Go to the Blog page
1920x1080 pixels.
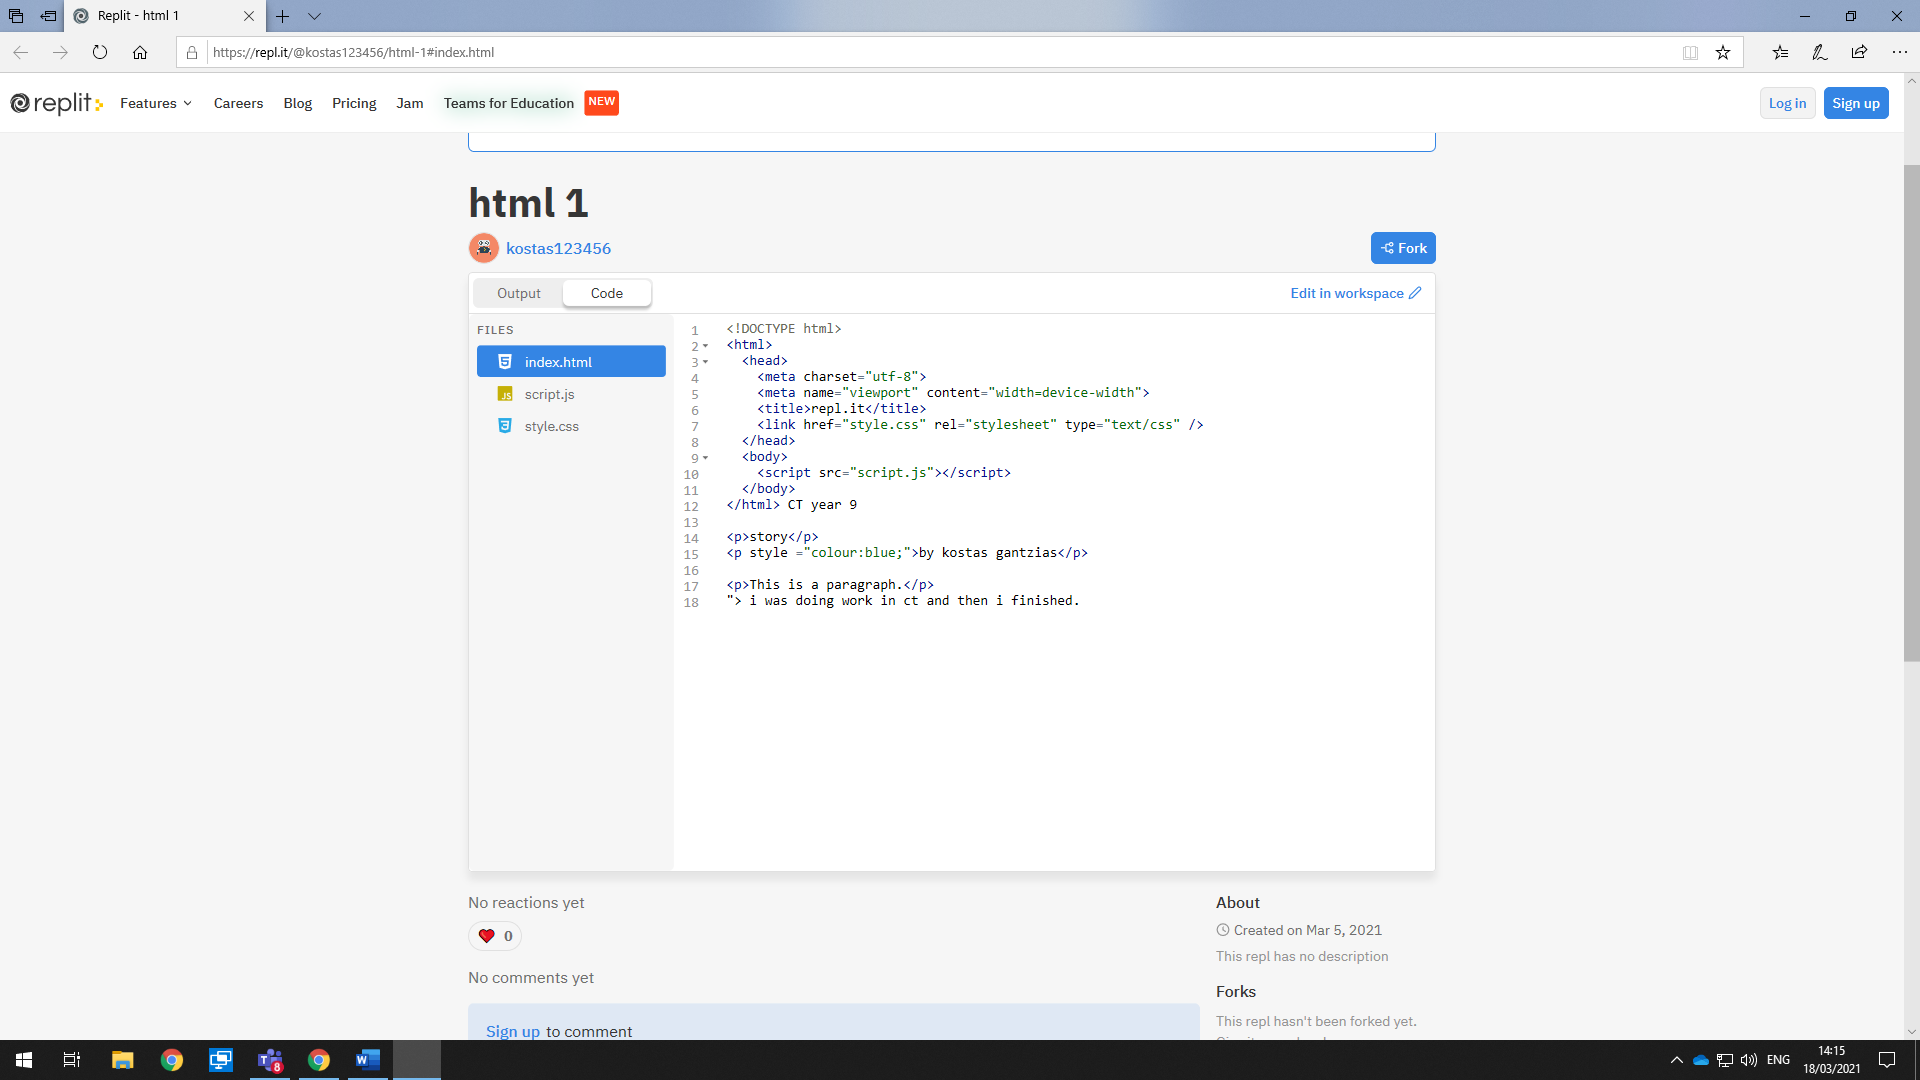pos(297,103)
